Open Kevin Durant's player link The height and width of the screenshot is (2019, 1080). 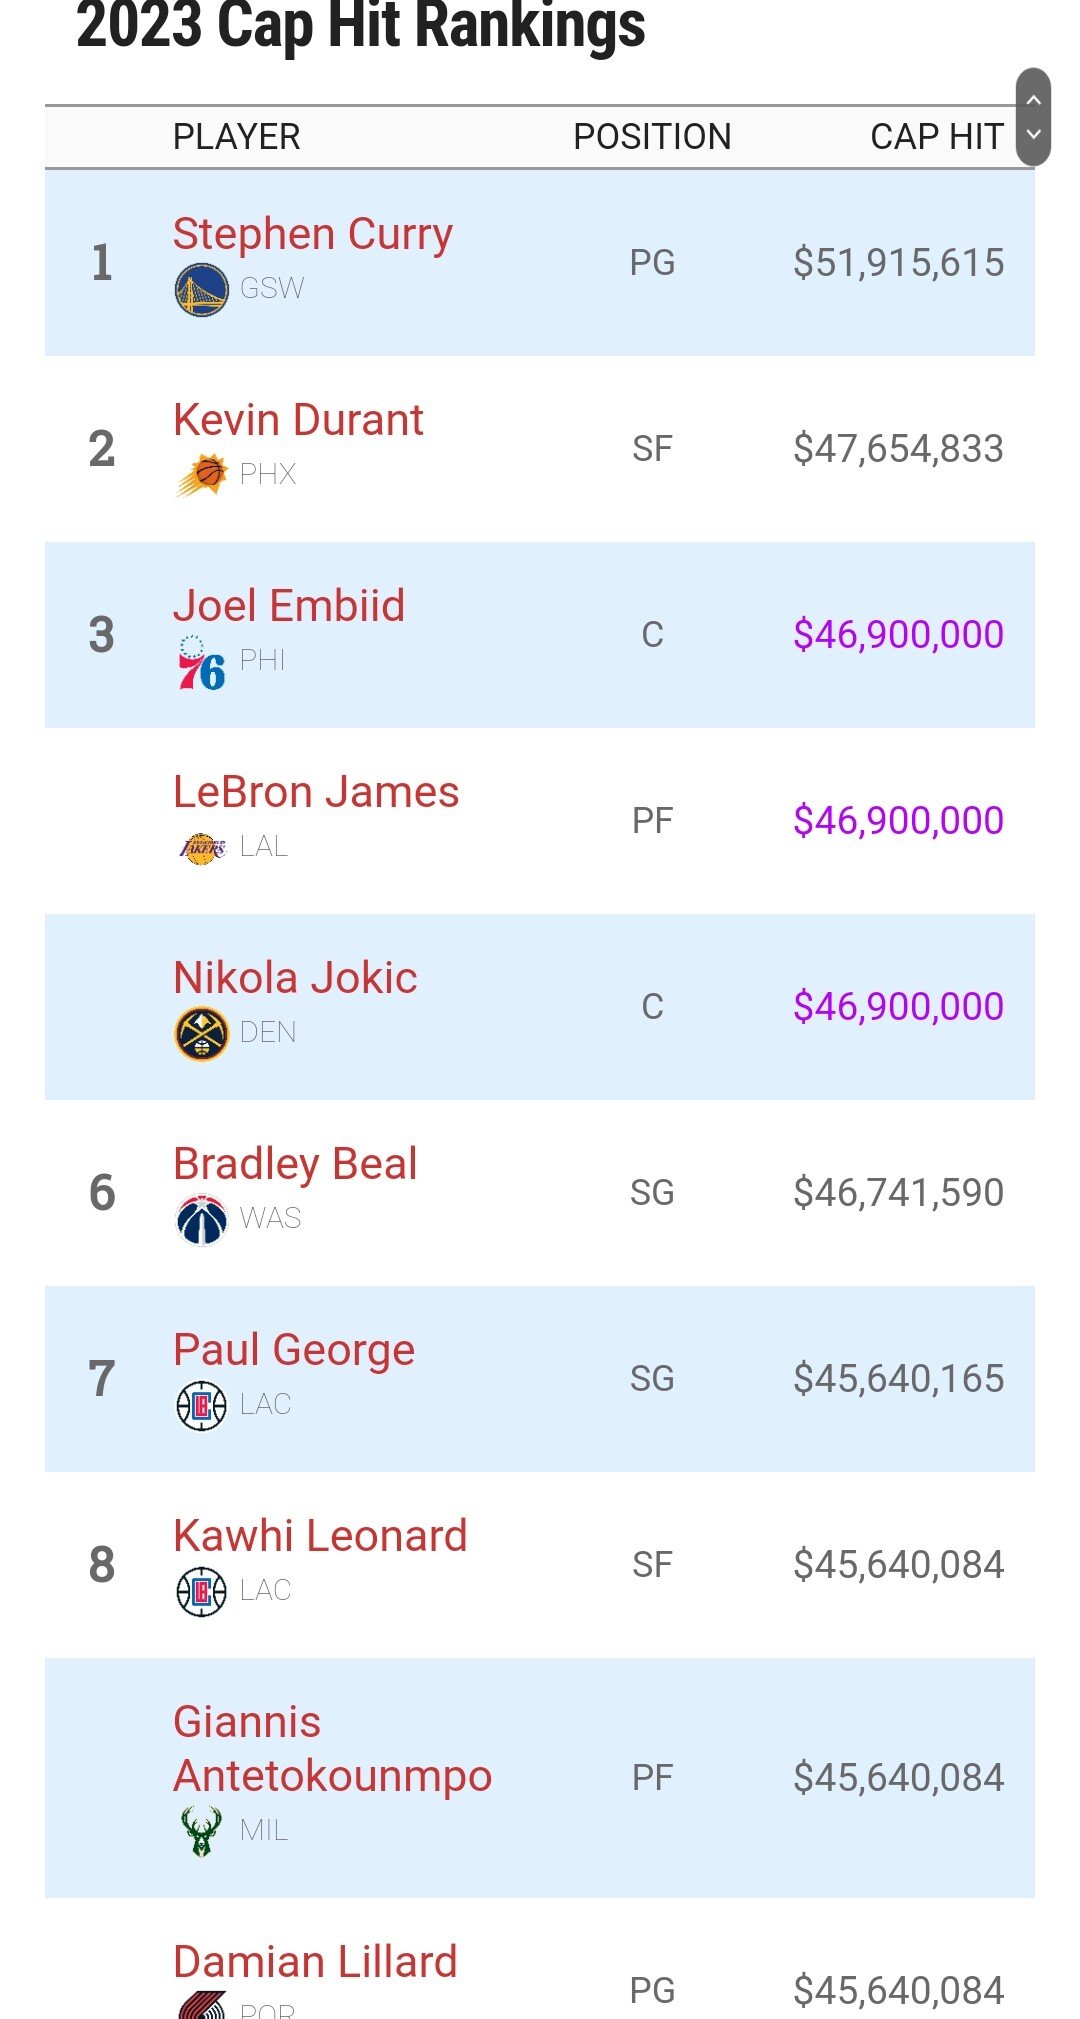pyautogui.click(x=298, y=420)
